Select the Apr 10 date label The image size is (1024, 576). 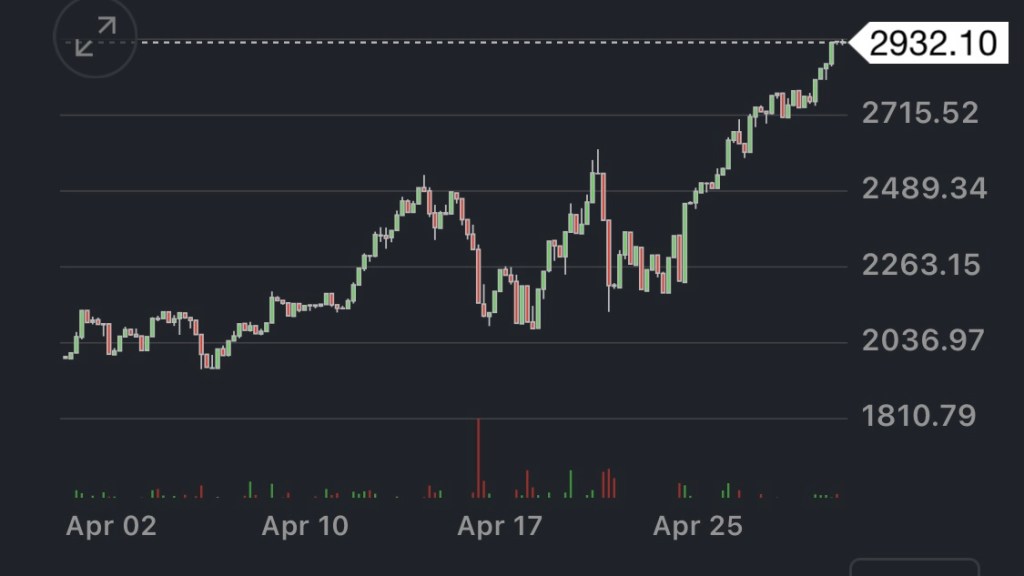(305, 526)
